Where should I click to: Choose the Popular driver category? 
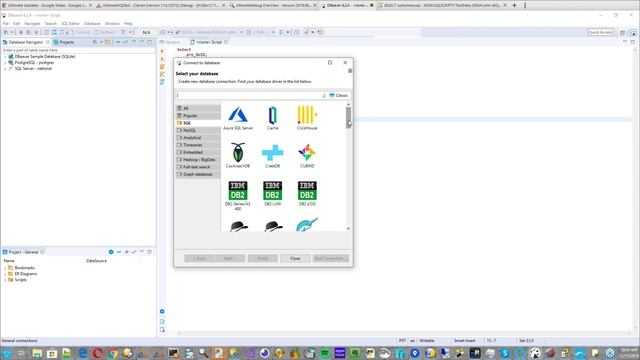[x=198, y=116]
